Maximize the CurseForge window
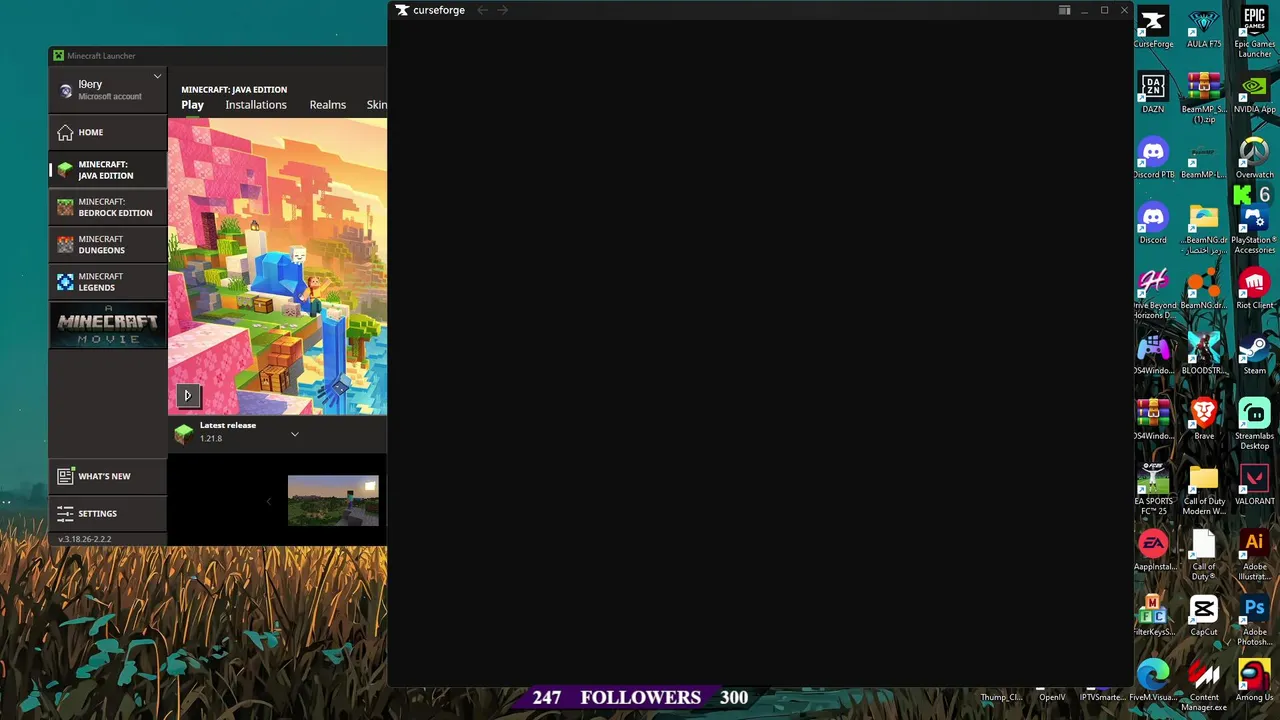This screenshot has height=720, width=1280. [x=1105, y=10]
